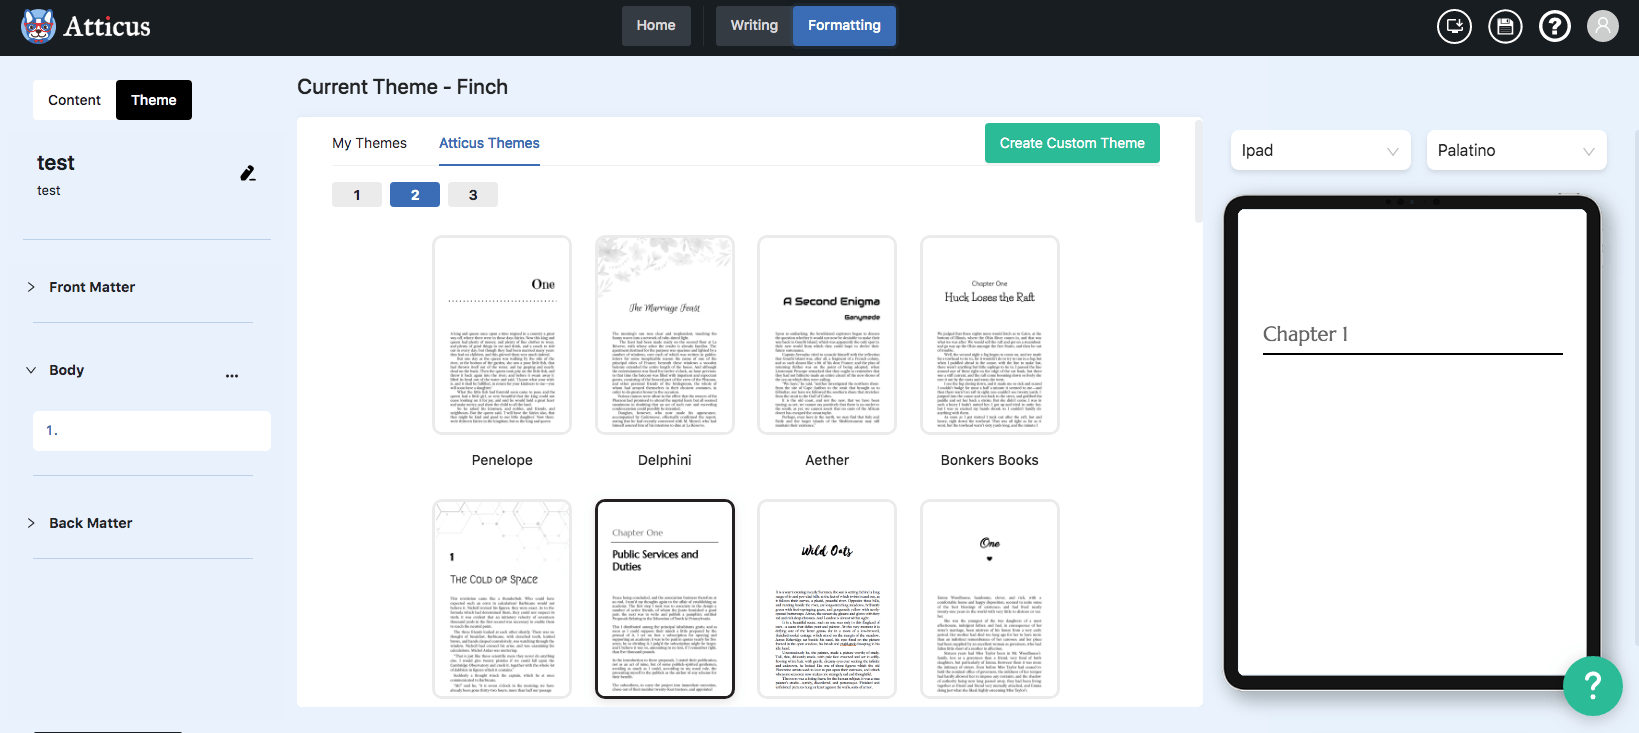This screenshot has width=1639, height=733.
Task: Select the script 'One' theme thumbnail
Action: click(990, 598)
